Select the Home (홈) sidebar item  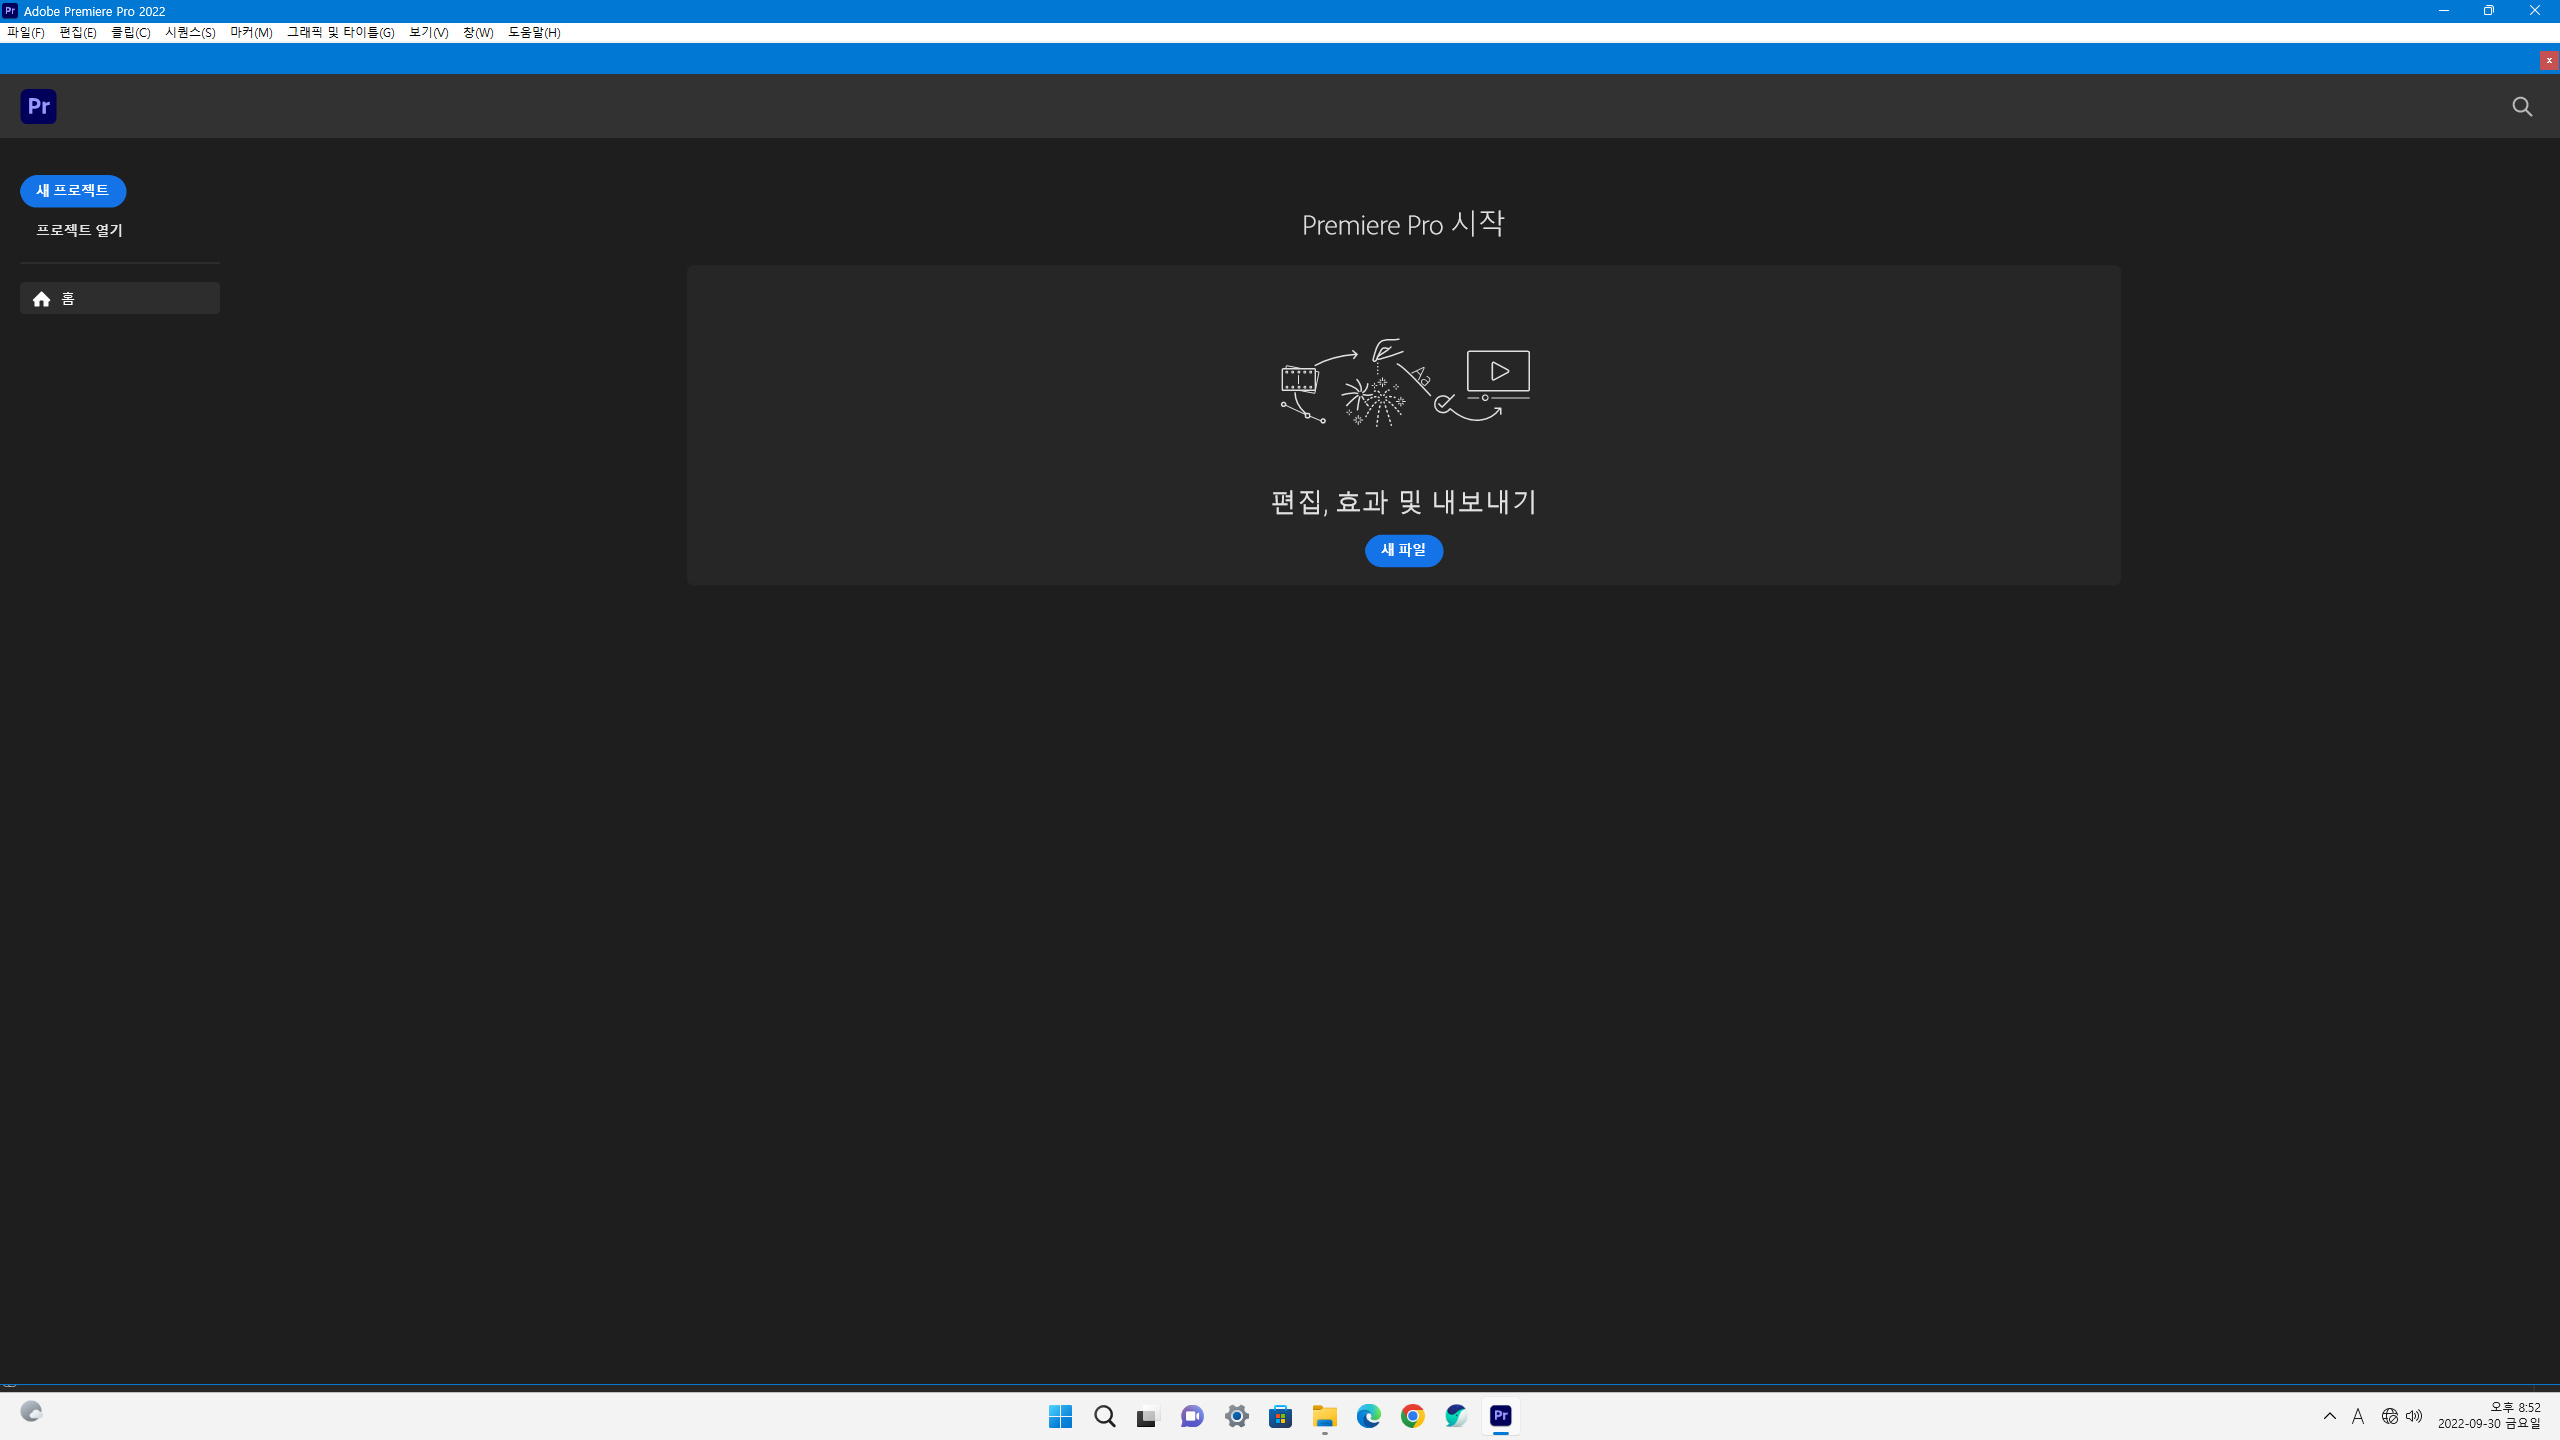tap(119, 298)
